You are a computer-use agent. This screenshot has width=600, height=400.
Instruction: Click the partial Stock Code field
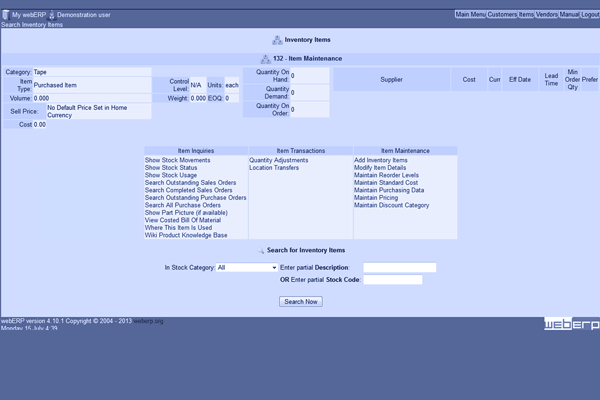[x=392, y=280]
